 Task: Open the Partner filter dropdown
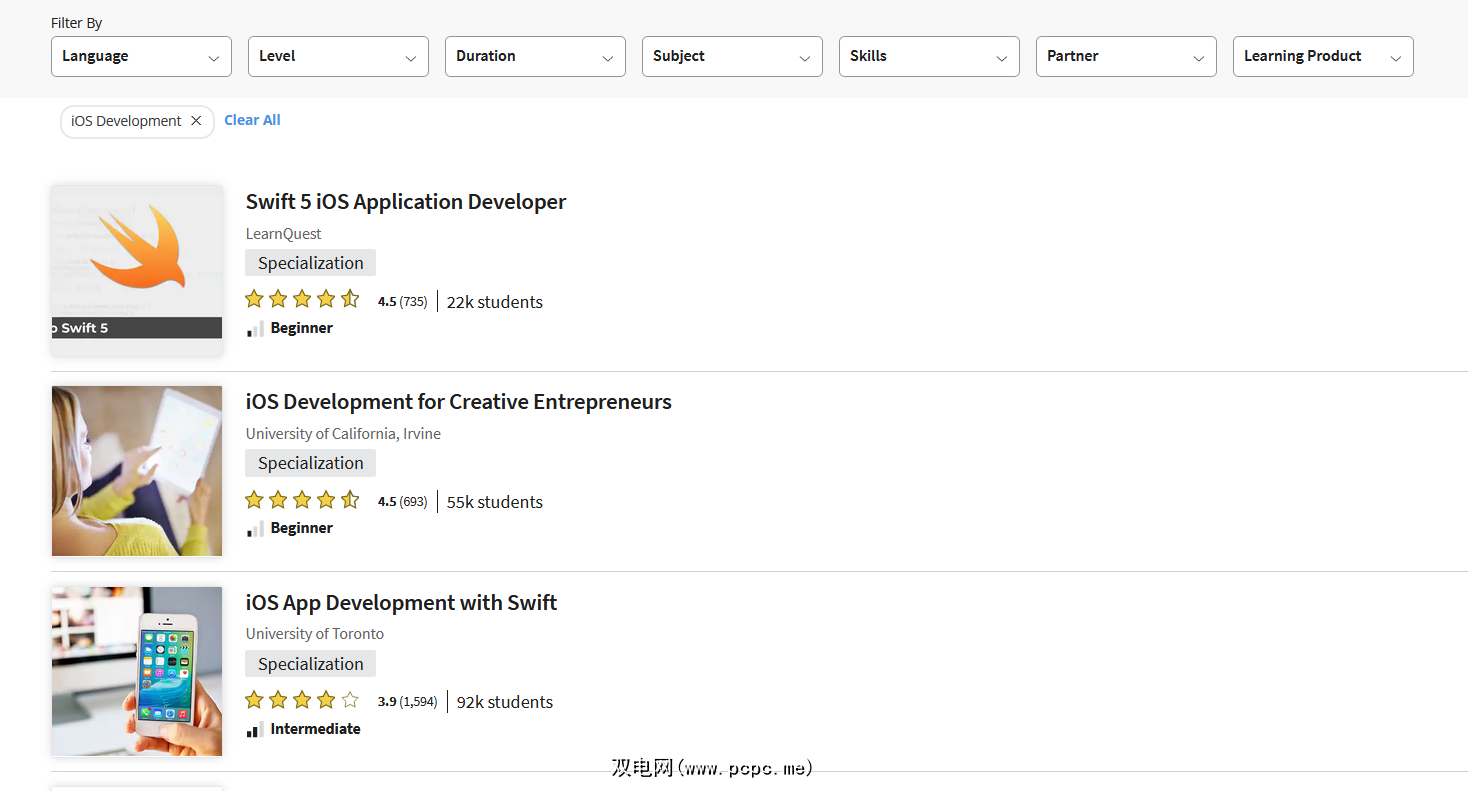click(x=1126, y=56)
